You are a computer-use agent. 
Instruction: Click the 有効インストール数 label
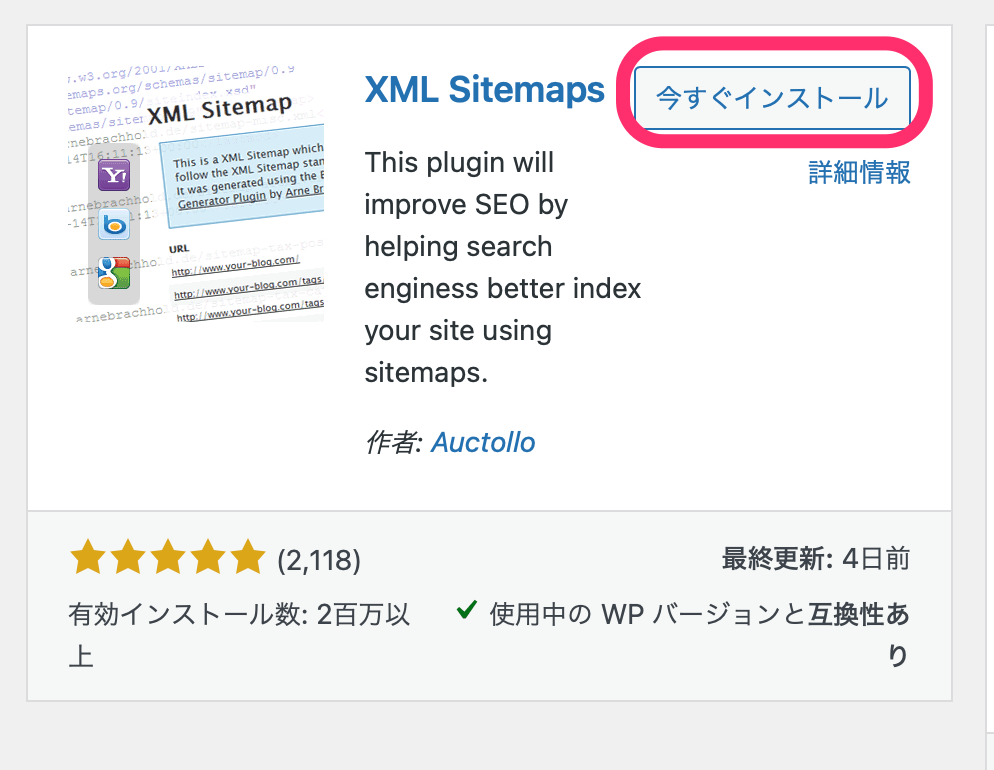tap(186, 614)
